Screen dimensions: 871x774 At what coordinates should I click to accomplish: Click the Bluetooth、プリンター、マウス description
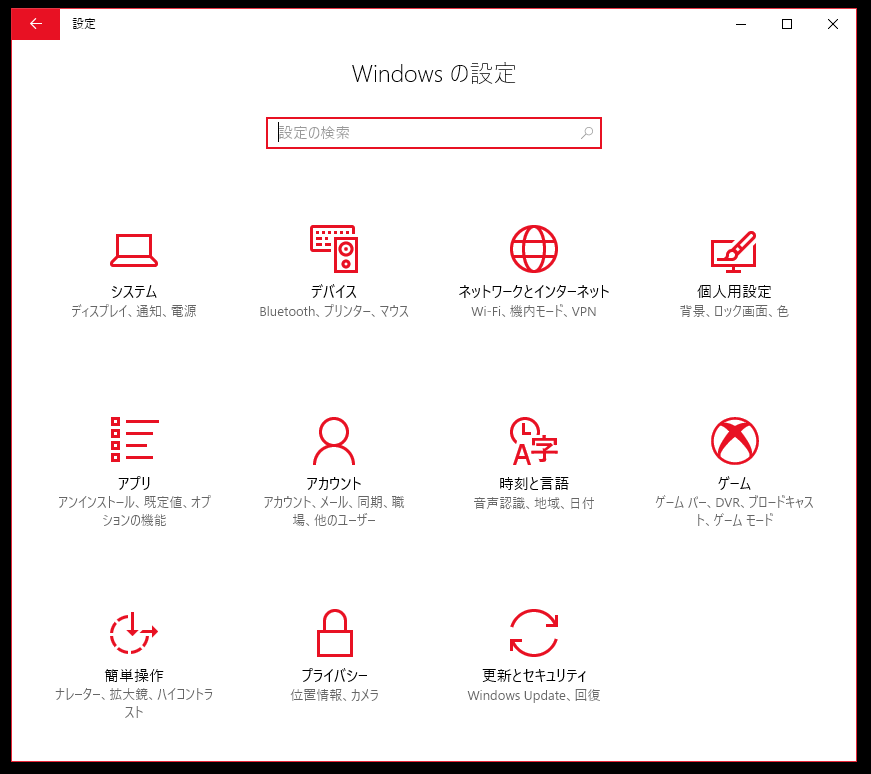click(x=334, y=311)
